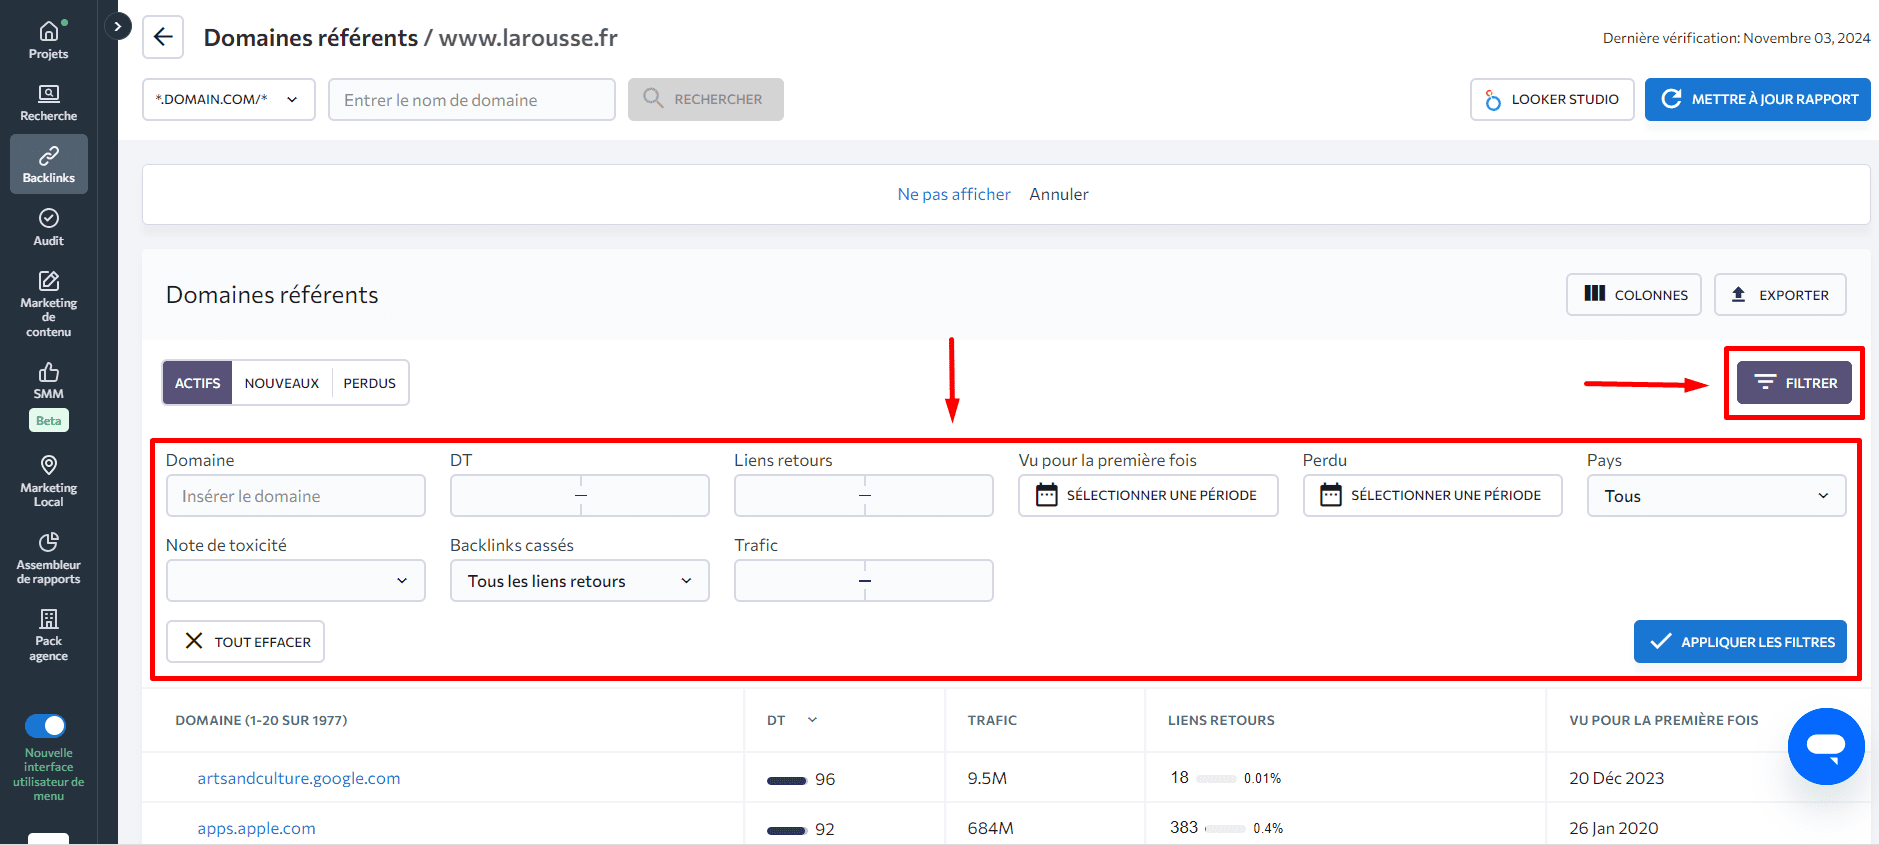Viewport: 1879px width, 845px height.
Task: Open Projets in the sidebar
Action: pos(48,40)
